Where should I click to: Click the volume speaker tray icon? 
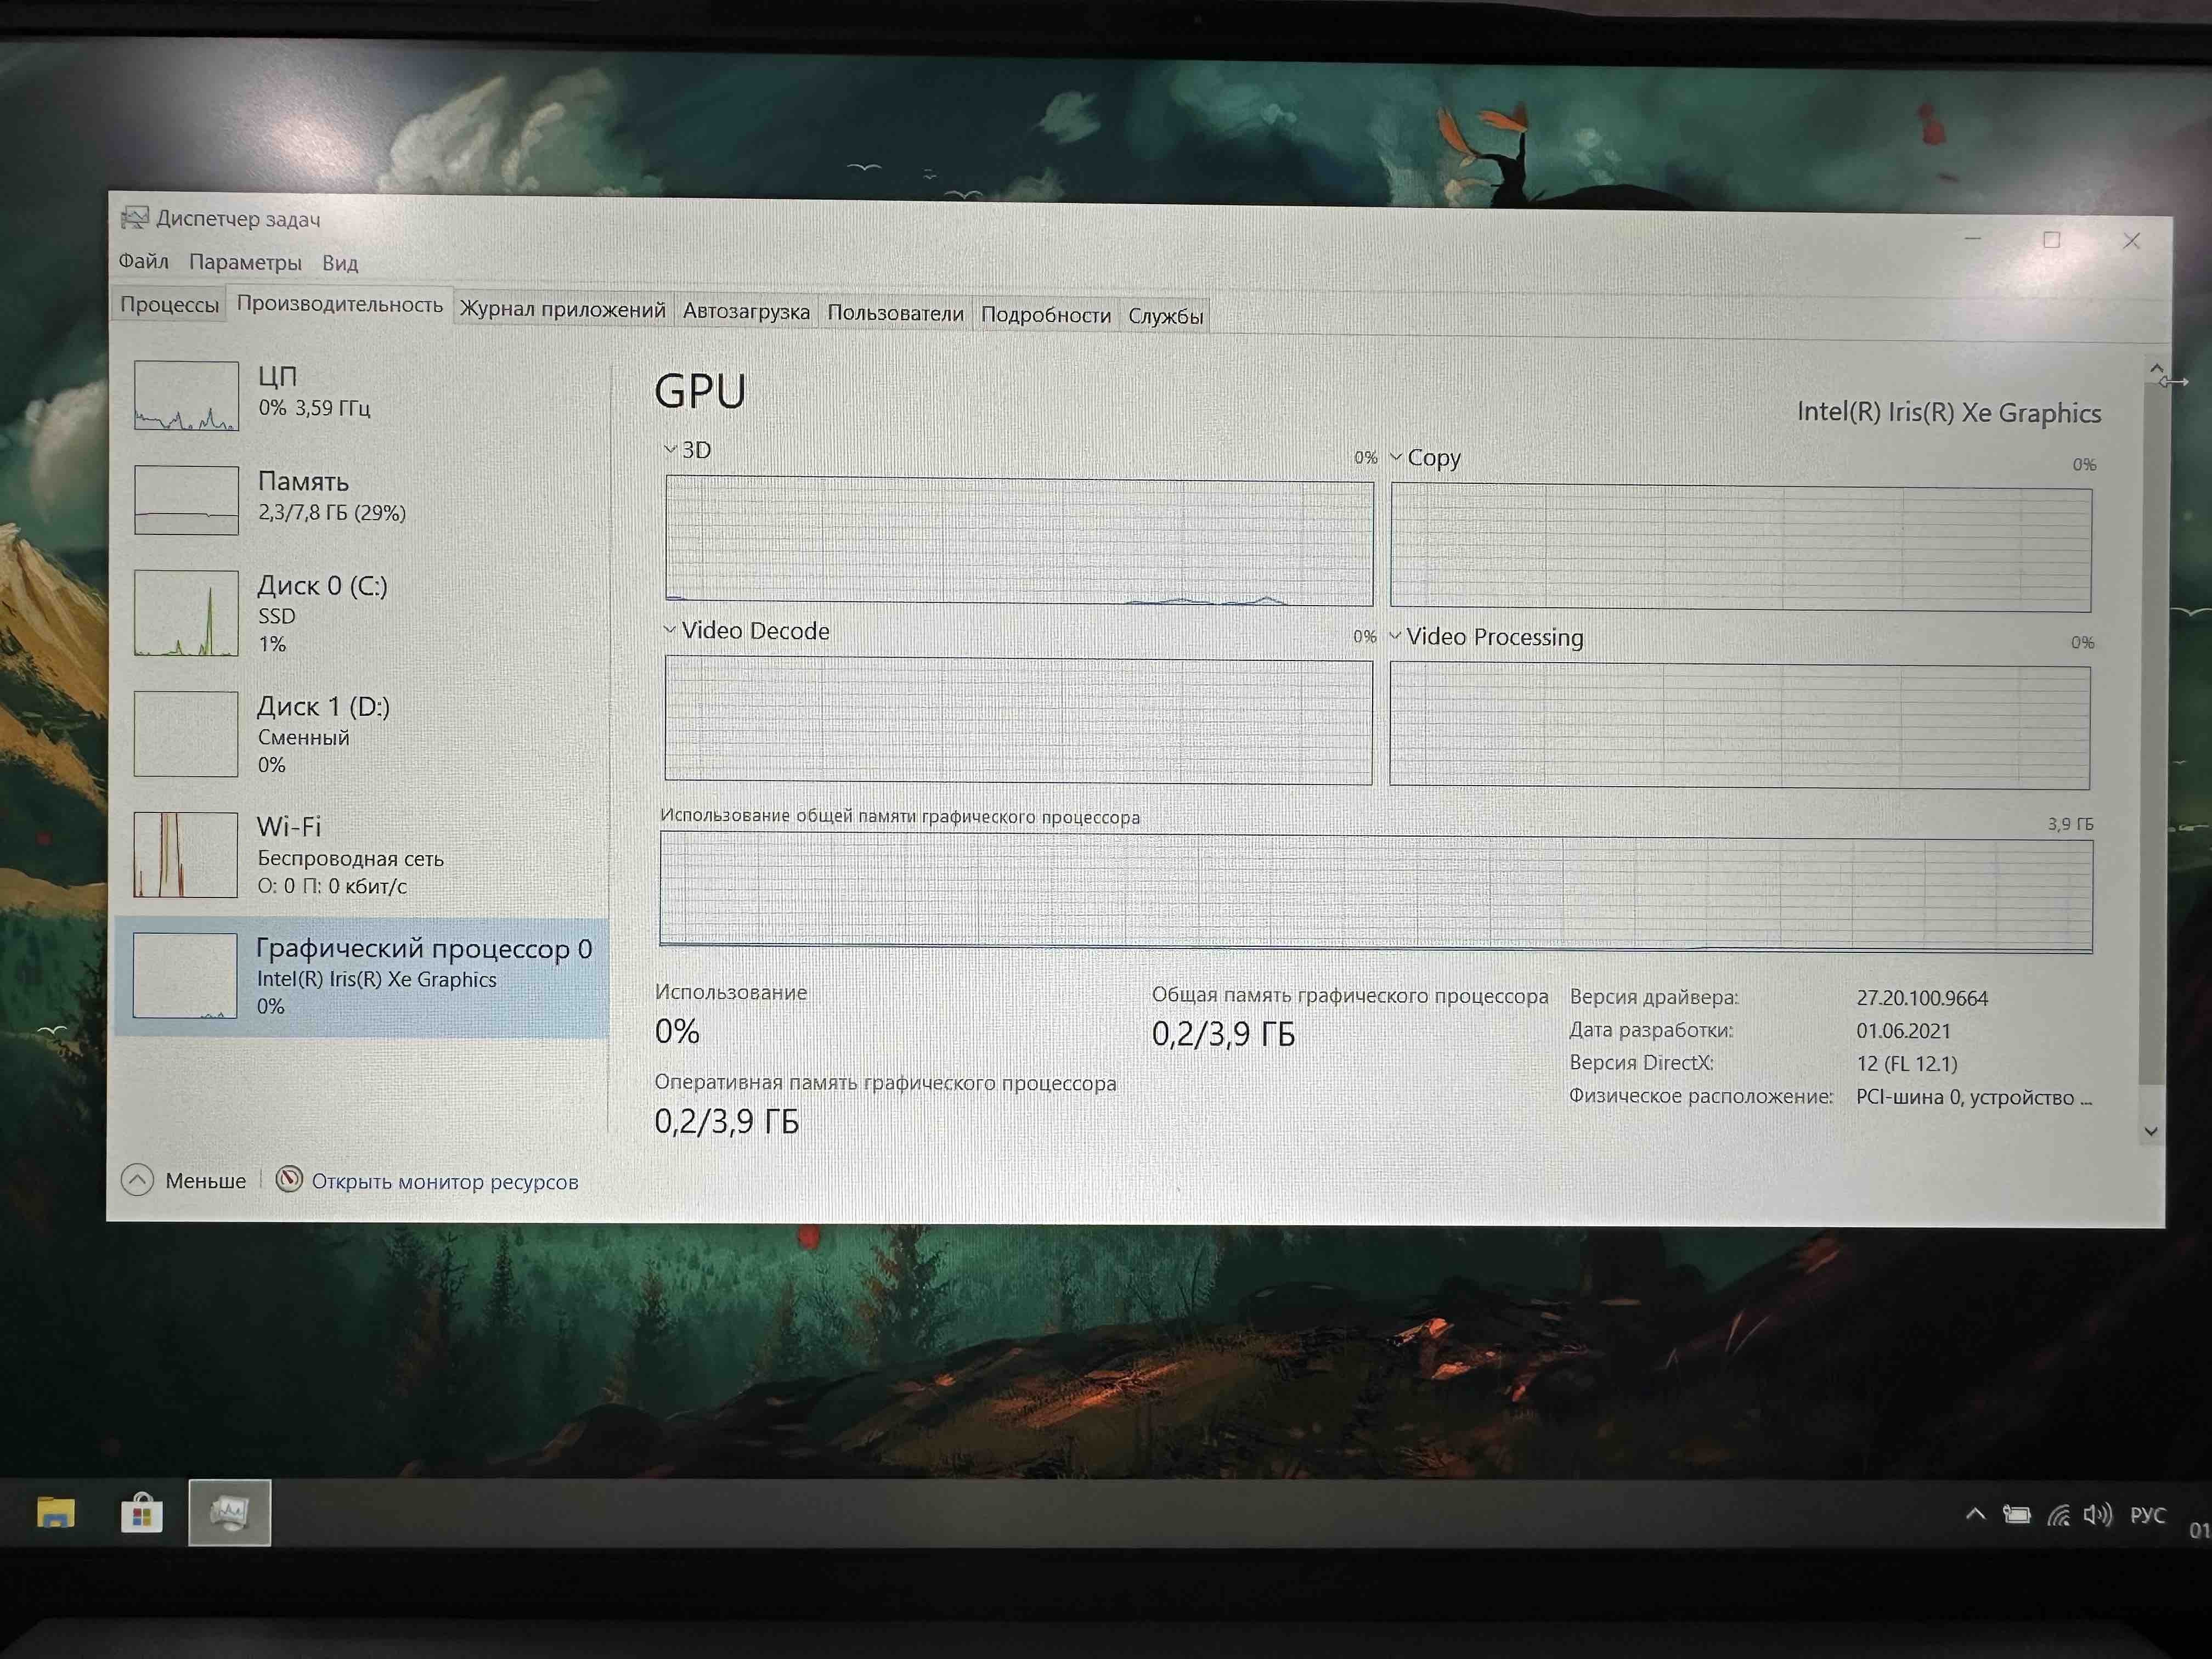pyautogui.click(x=2097, y=1515)
